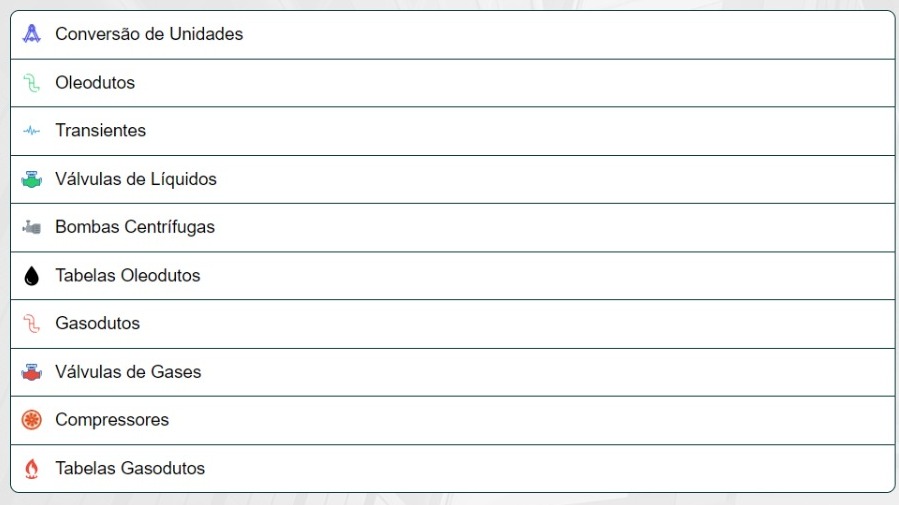The image size is (899, 505).
Task: Open Bombas Centrífugas calculations
Action: click(452, 227)
